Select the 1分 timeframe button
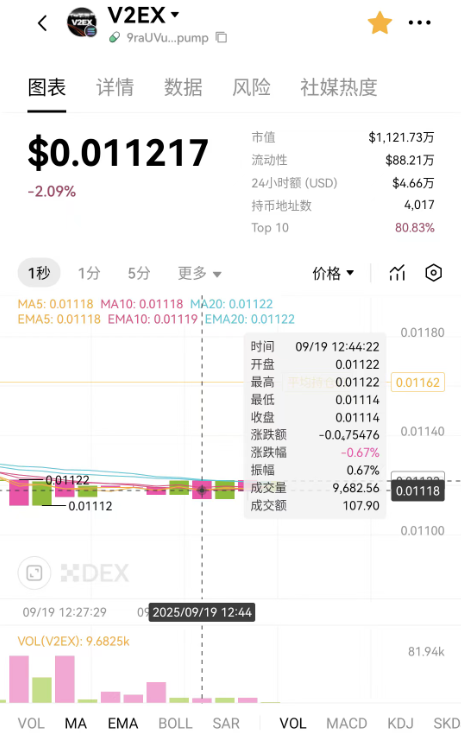This screenshot has width=461, height=751. tap(89, 273)
